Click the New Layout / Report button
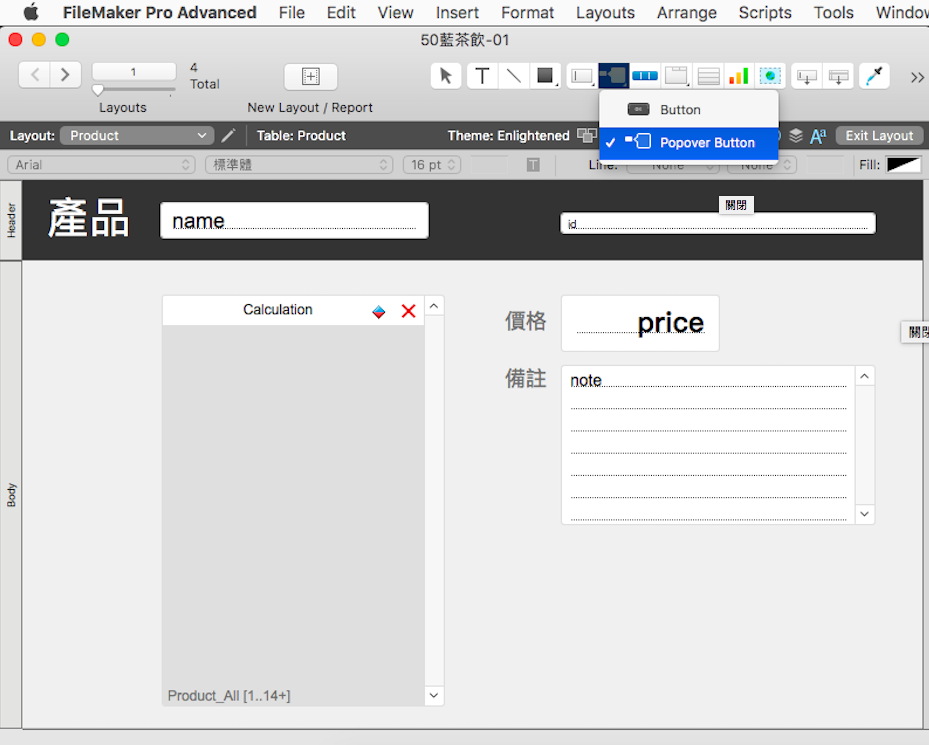Viewport: 929px width, 745px height. point(310,76)
